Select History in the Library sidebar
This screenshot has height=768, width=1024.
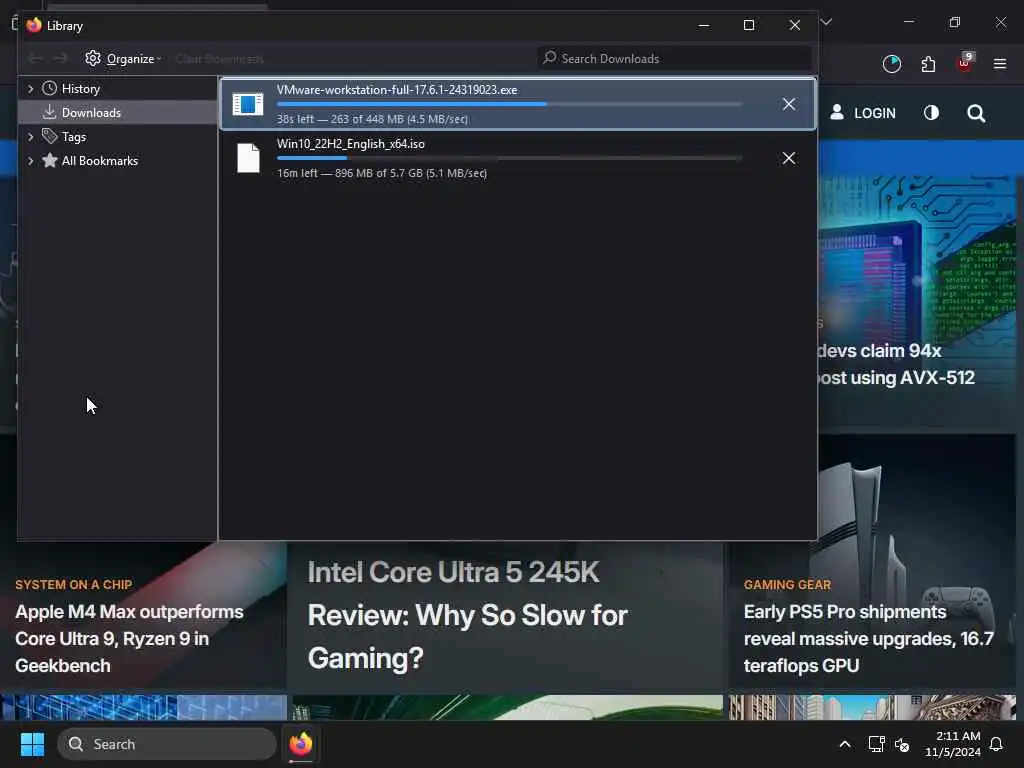click(x=80, y=89)
